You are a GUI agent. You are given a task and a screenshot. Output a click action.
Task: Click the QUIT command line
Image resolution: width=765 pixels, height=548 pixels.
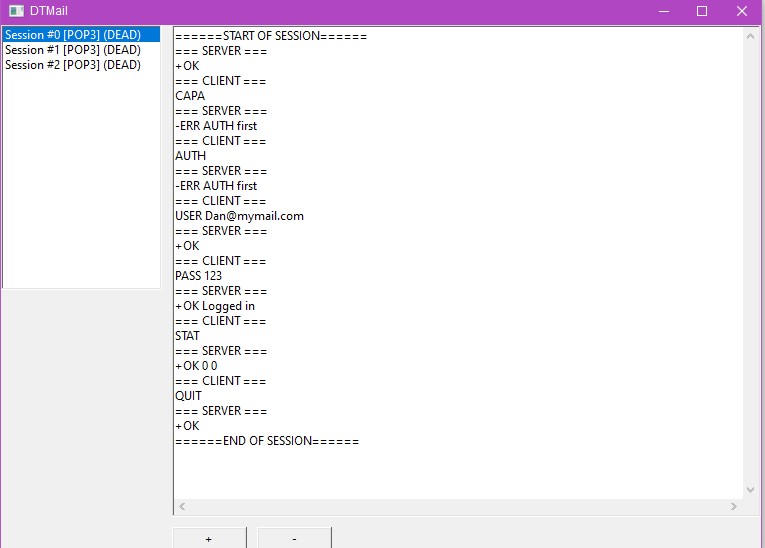(188, 396)
